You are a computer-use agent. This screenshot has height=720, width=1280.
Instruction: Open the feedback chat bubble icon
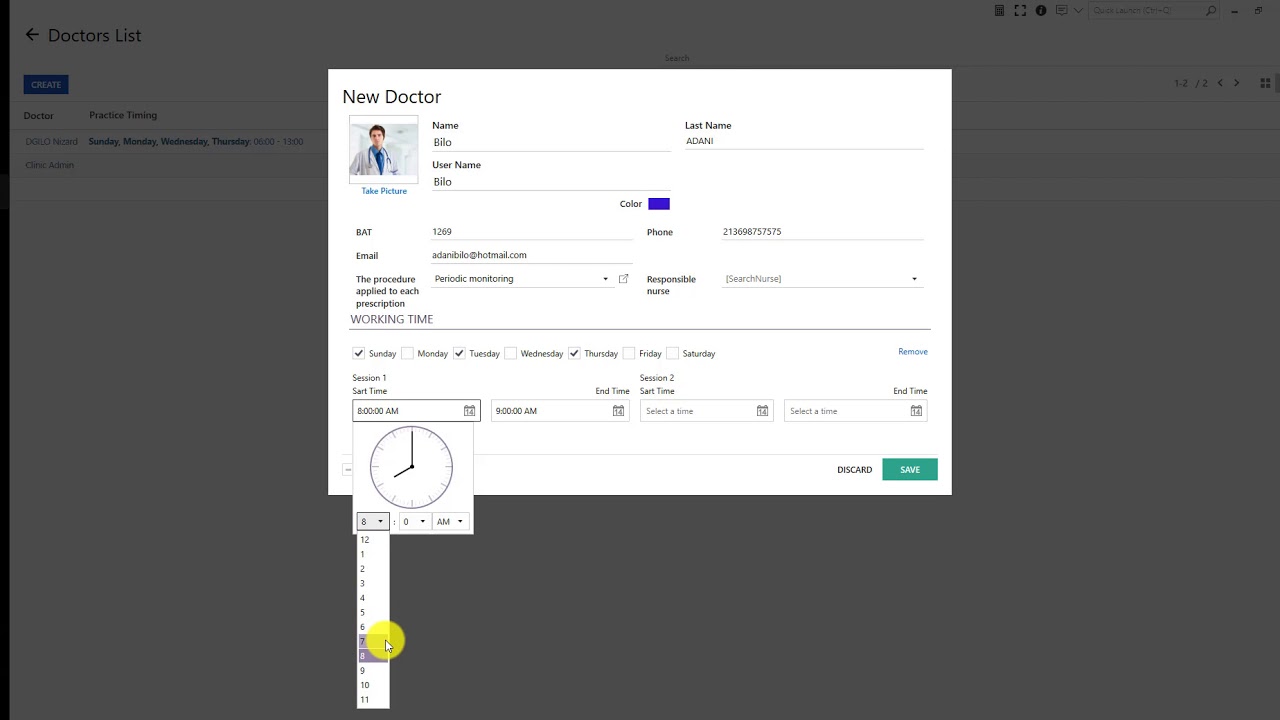pyautogui.click(x=1062, y=10)
